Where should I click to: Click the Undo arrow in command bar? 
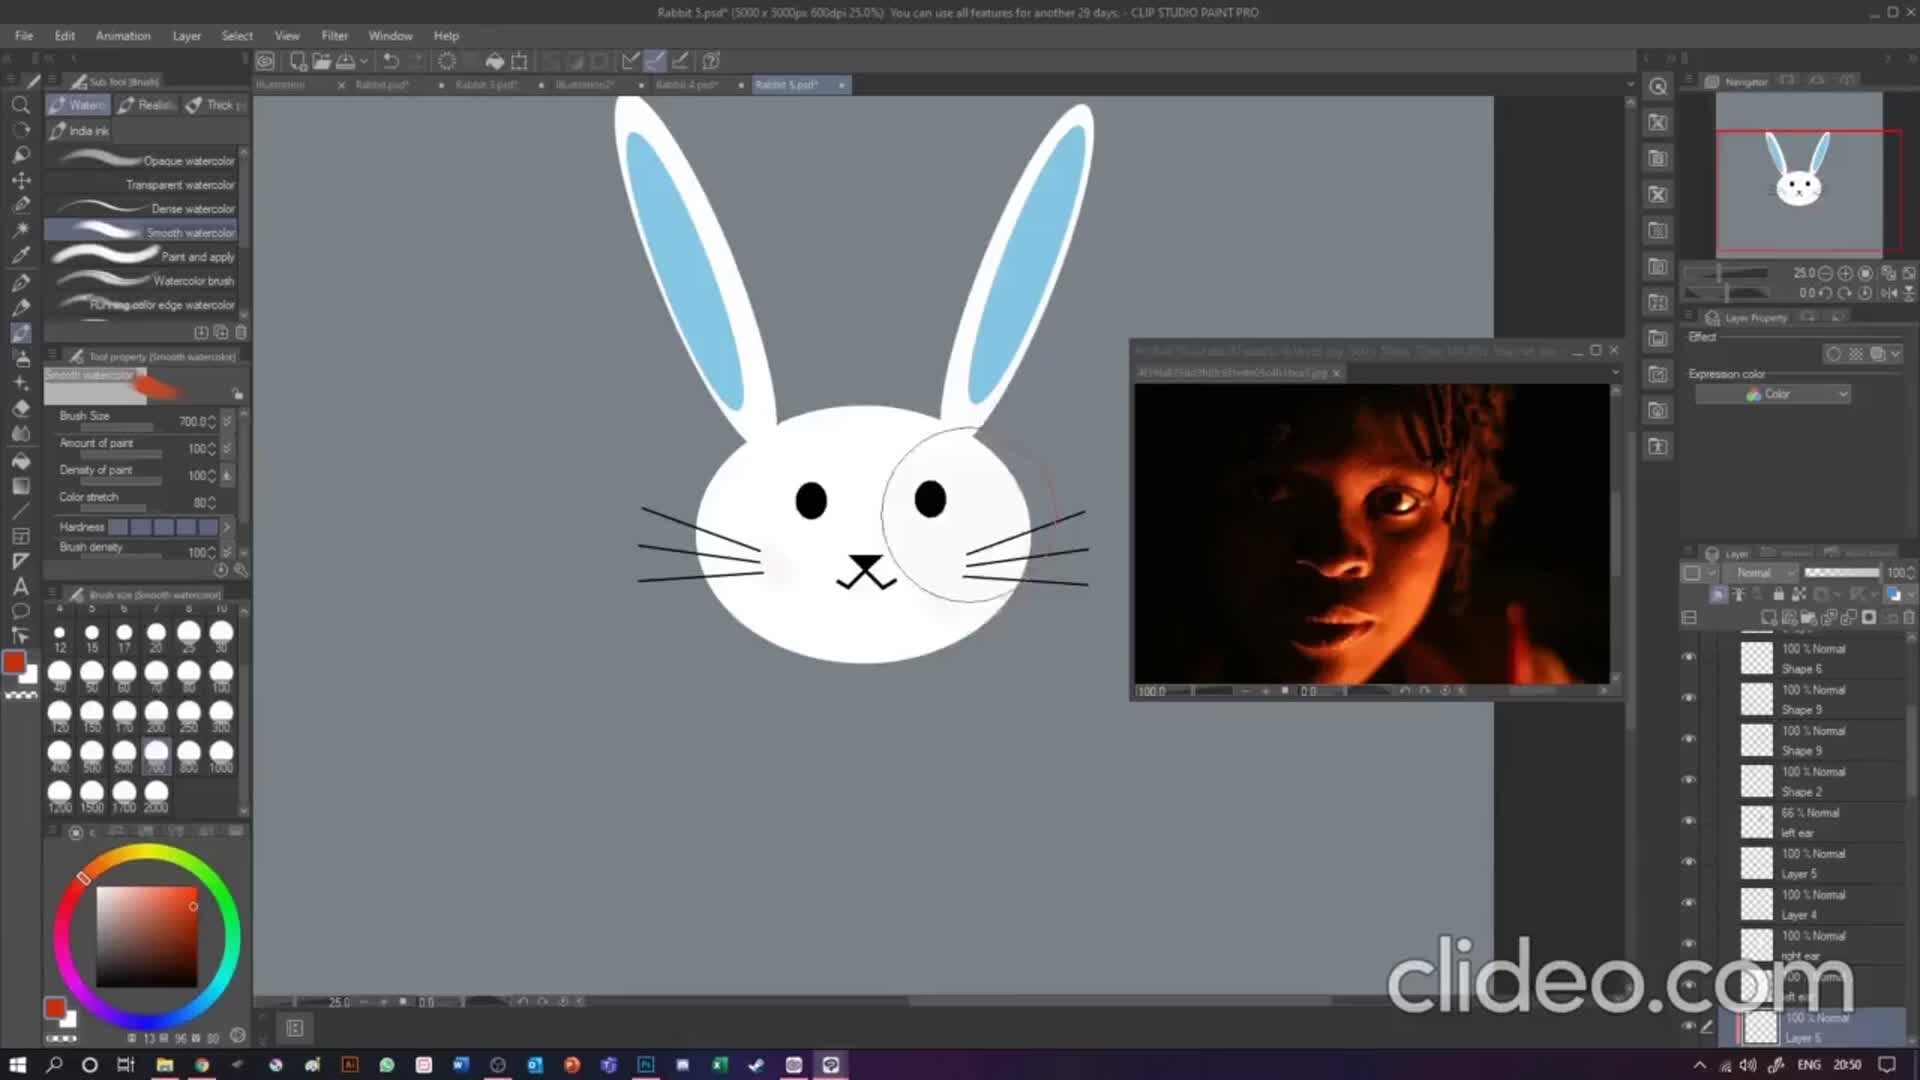click(x=391, y=61)
